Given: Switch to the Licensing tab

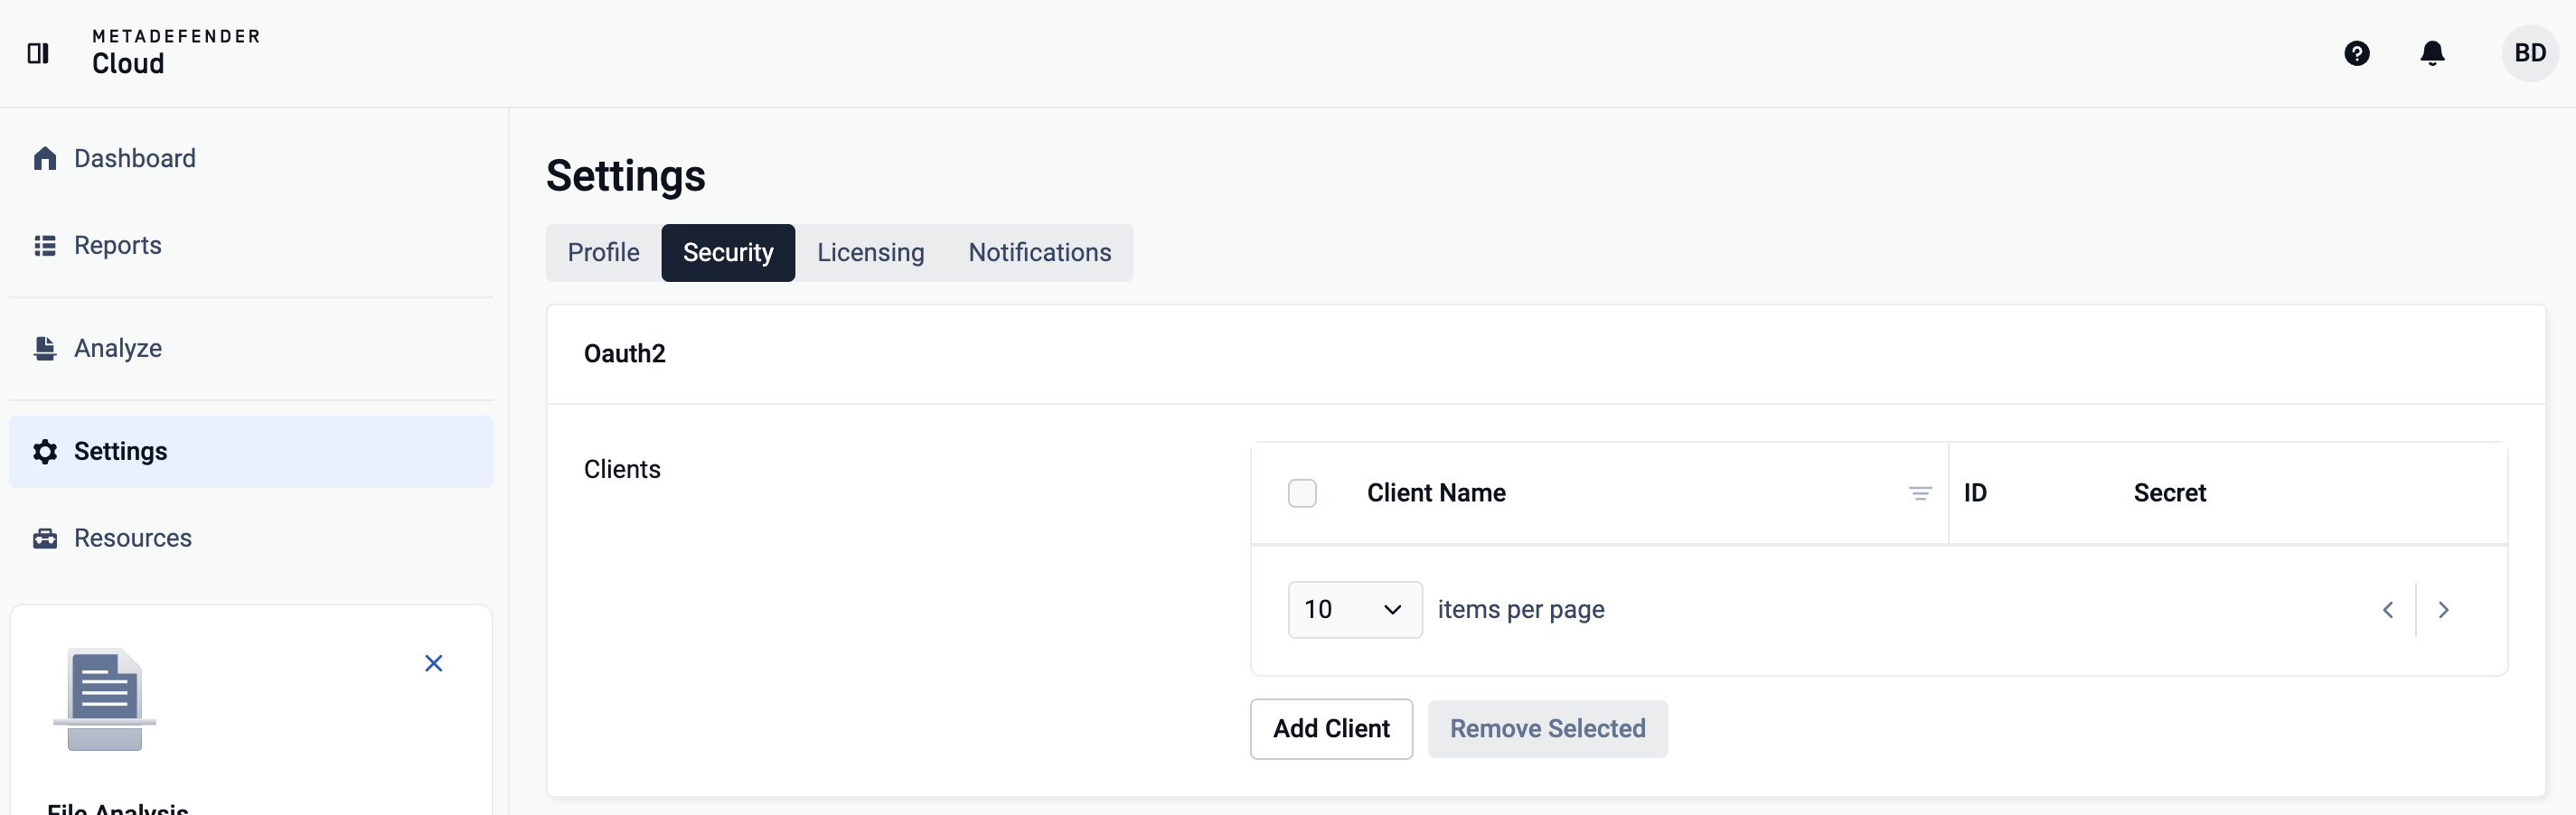Looking at the screenshot, I should coord(870,252).
